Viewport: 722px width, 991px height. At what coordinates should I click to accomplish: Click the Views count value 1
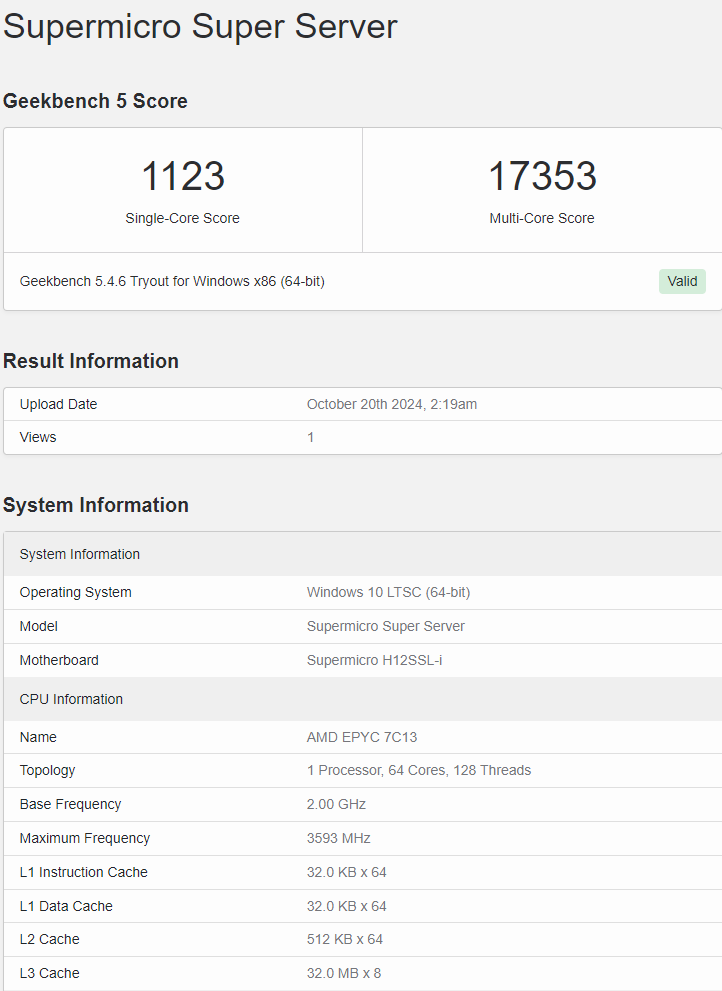[x=310, y=437]
